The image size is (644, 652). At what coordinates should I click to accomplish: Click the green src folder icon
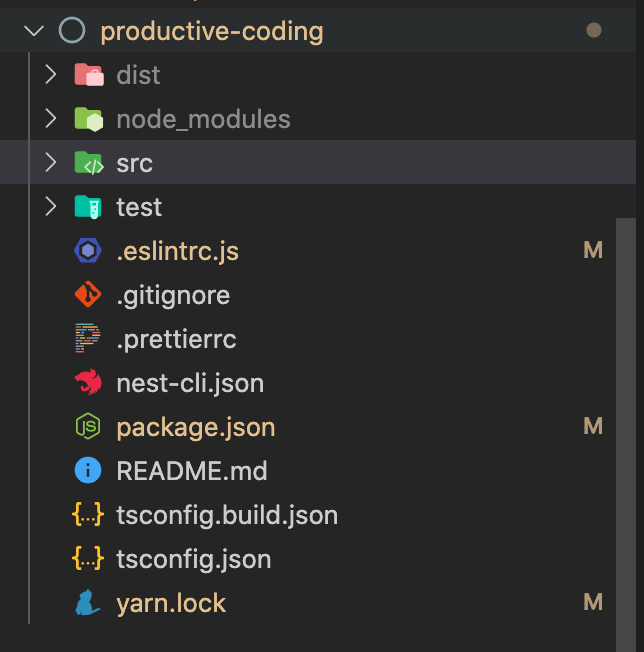pos(88,163)
